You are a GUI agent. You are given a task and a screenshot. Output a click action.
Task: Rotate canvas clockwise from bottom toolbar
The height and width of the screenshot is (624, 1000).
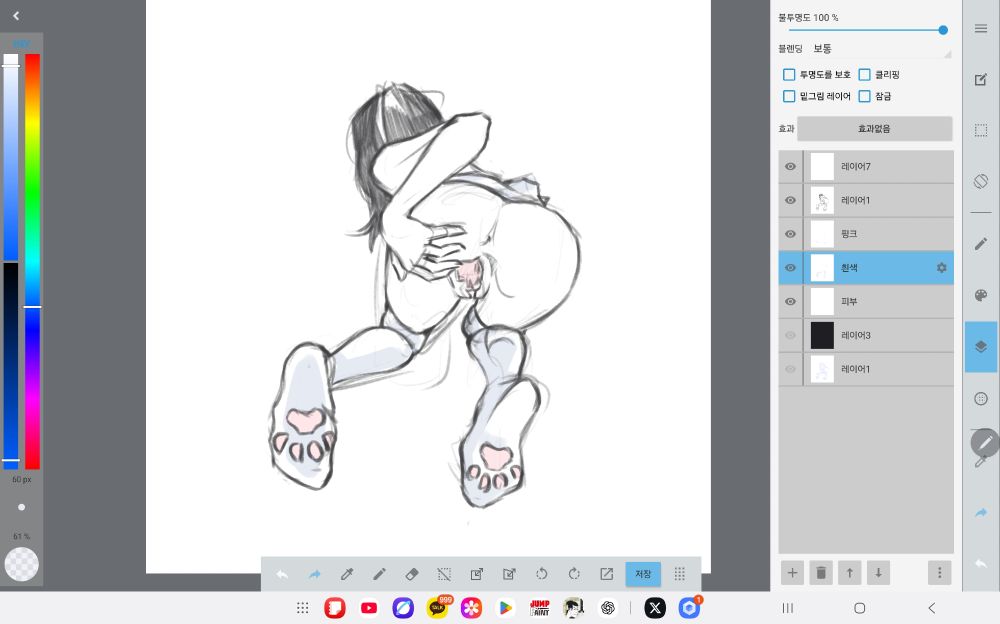coord(574,574)
